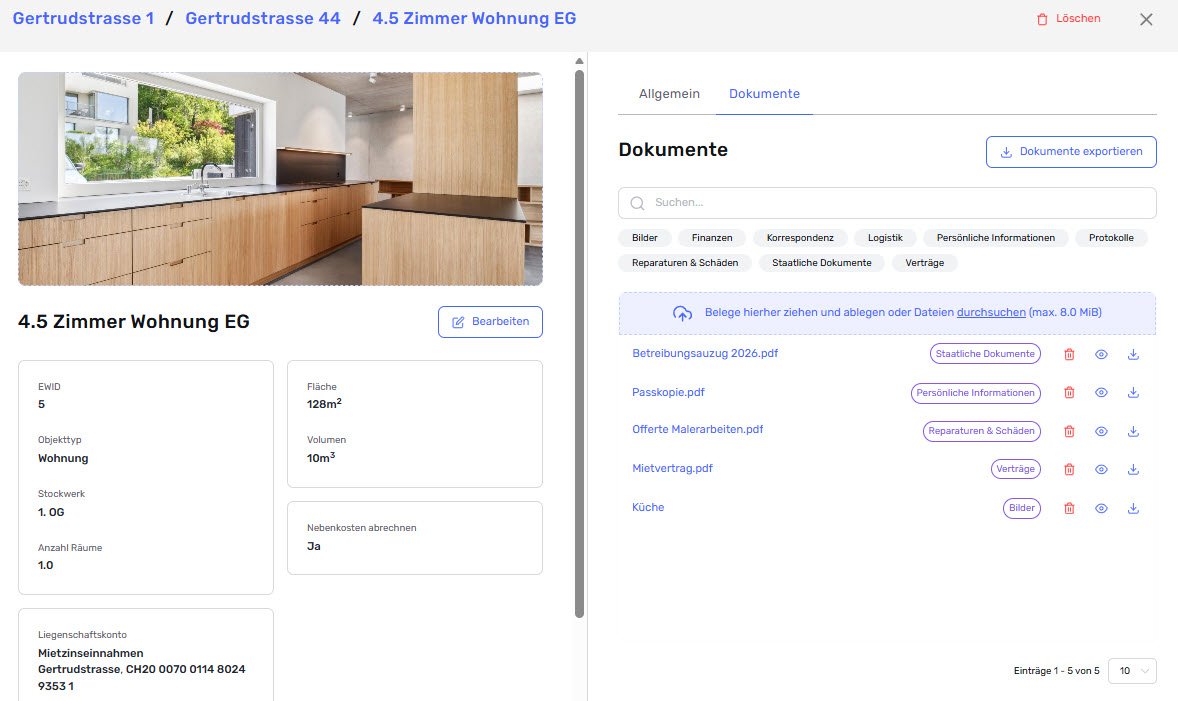Open the Küche document link

648,507
